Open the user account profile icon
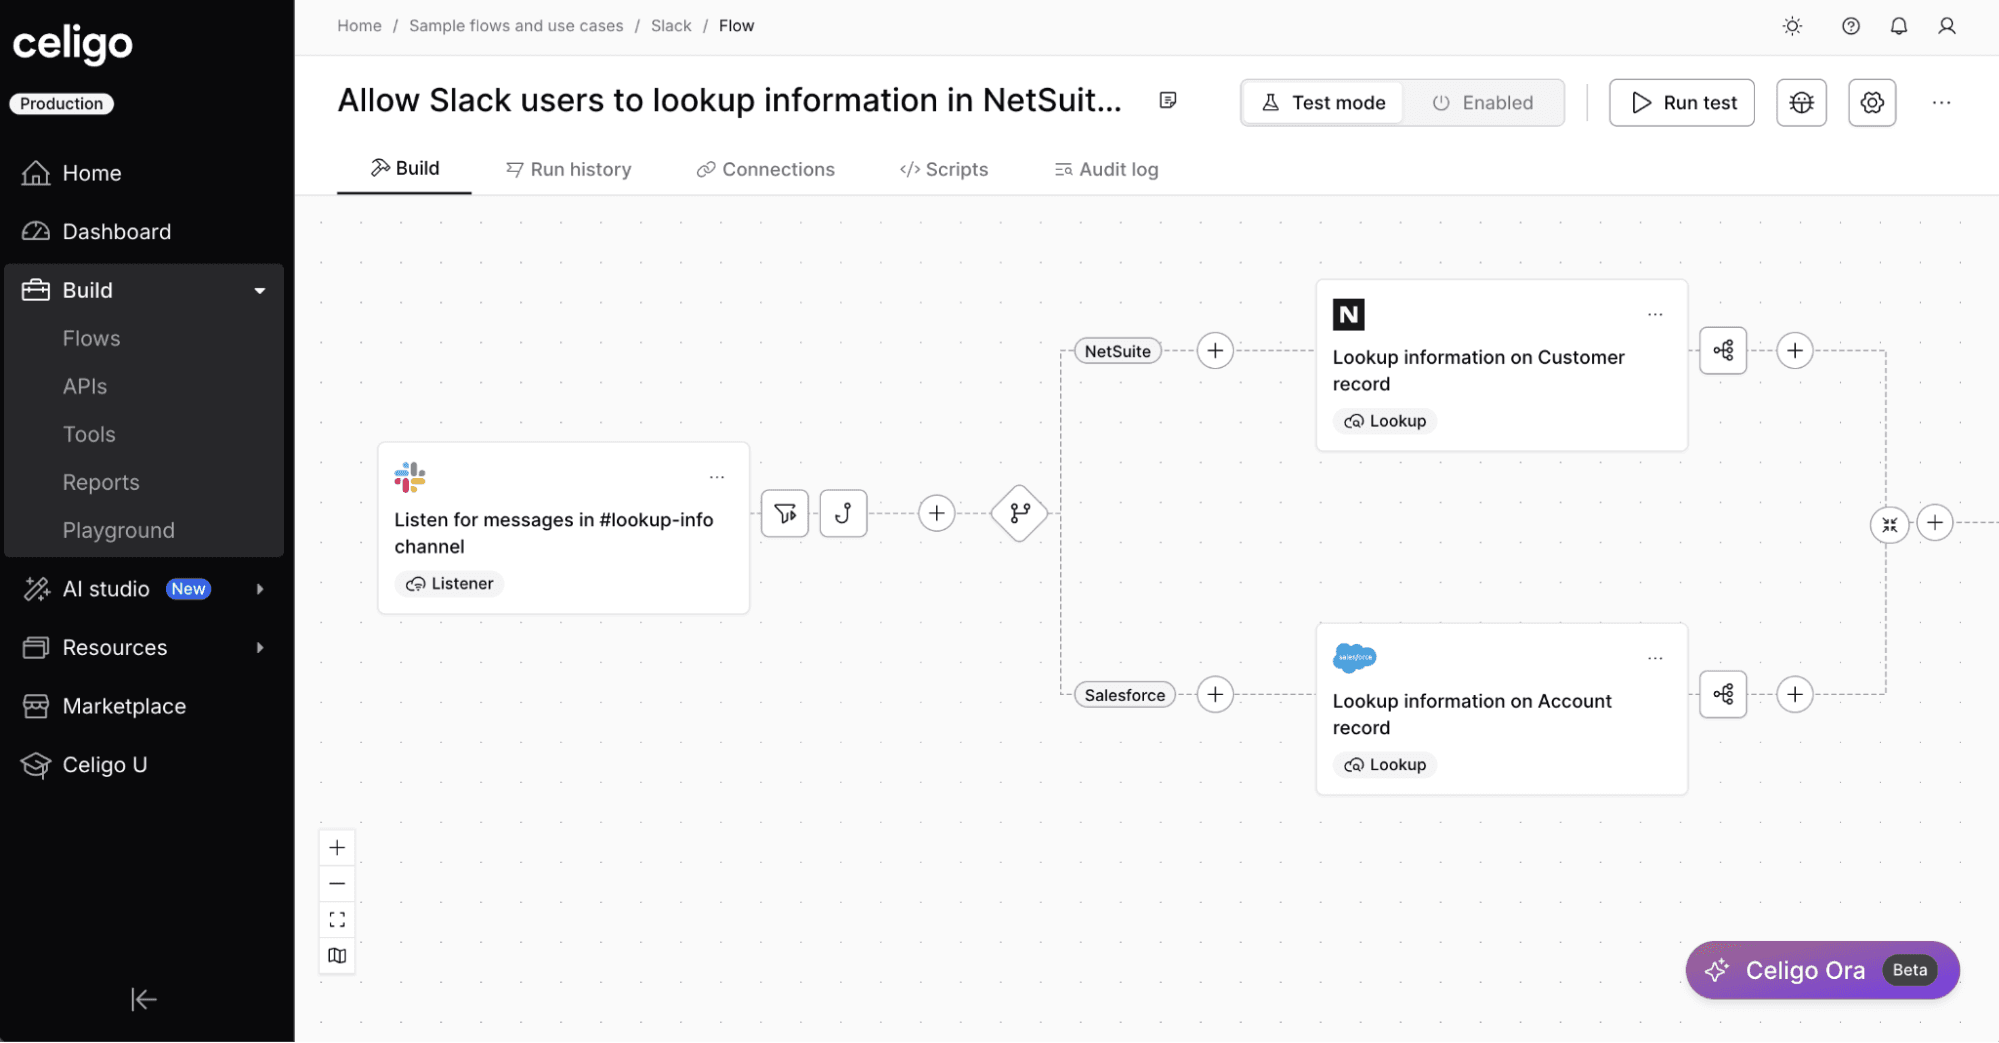Screen dimensions: 1999x1043 click(1946, 26)
